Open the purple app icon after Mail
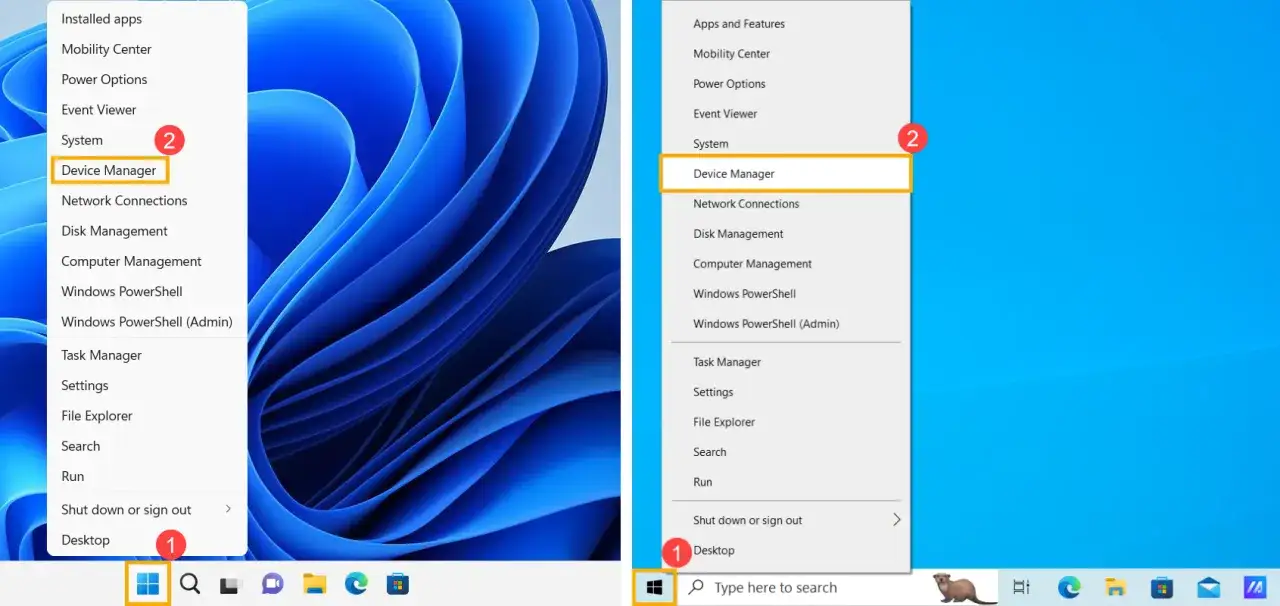1280x606 pixels. [1255, 587]
